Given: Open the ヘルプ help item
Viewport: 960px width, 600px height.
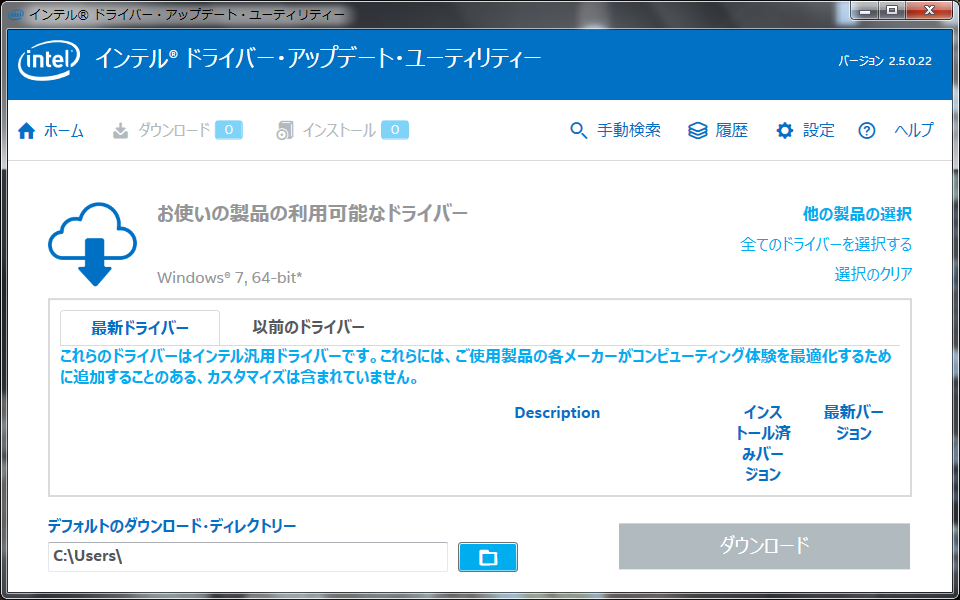Looking at the screenshot, I should [x=914, y=130].
